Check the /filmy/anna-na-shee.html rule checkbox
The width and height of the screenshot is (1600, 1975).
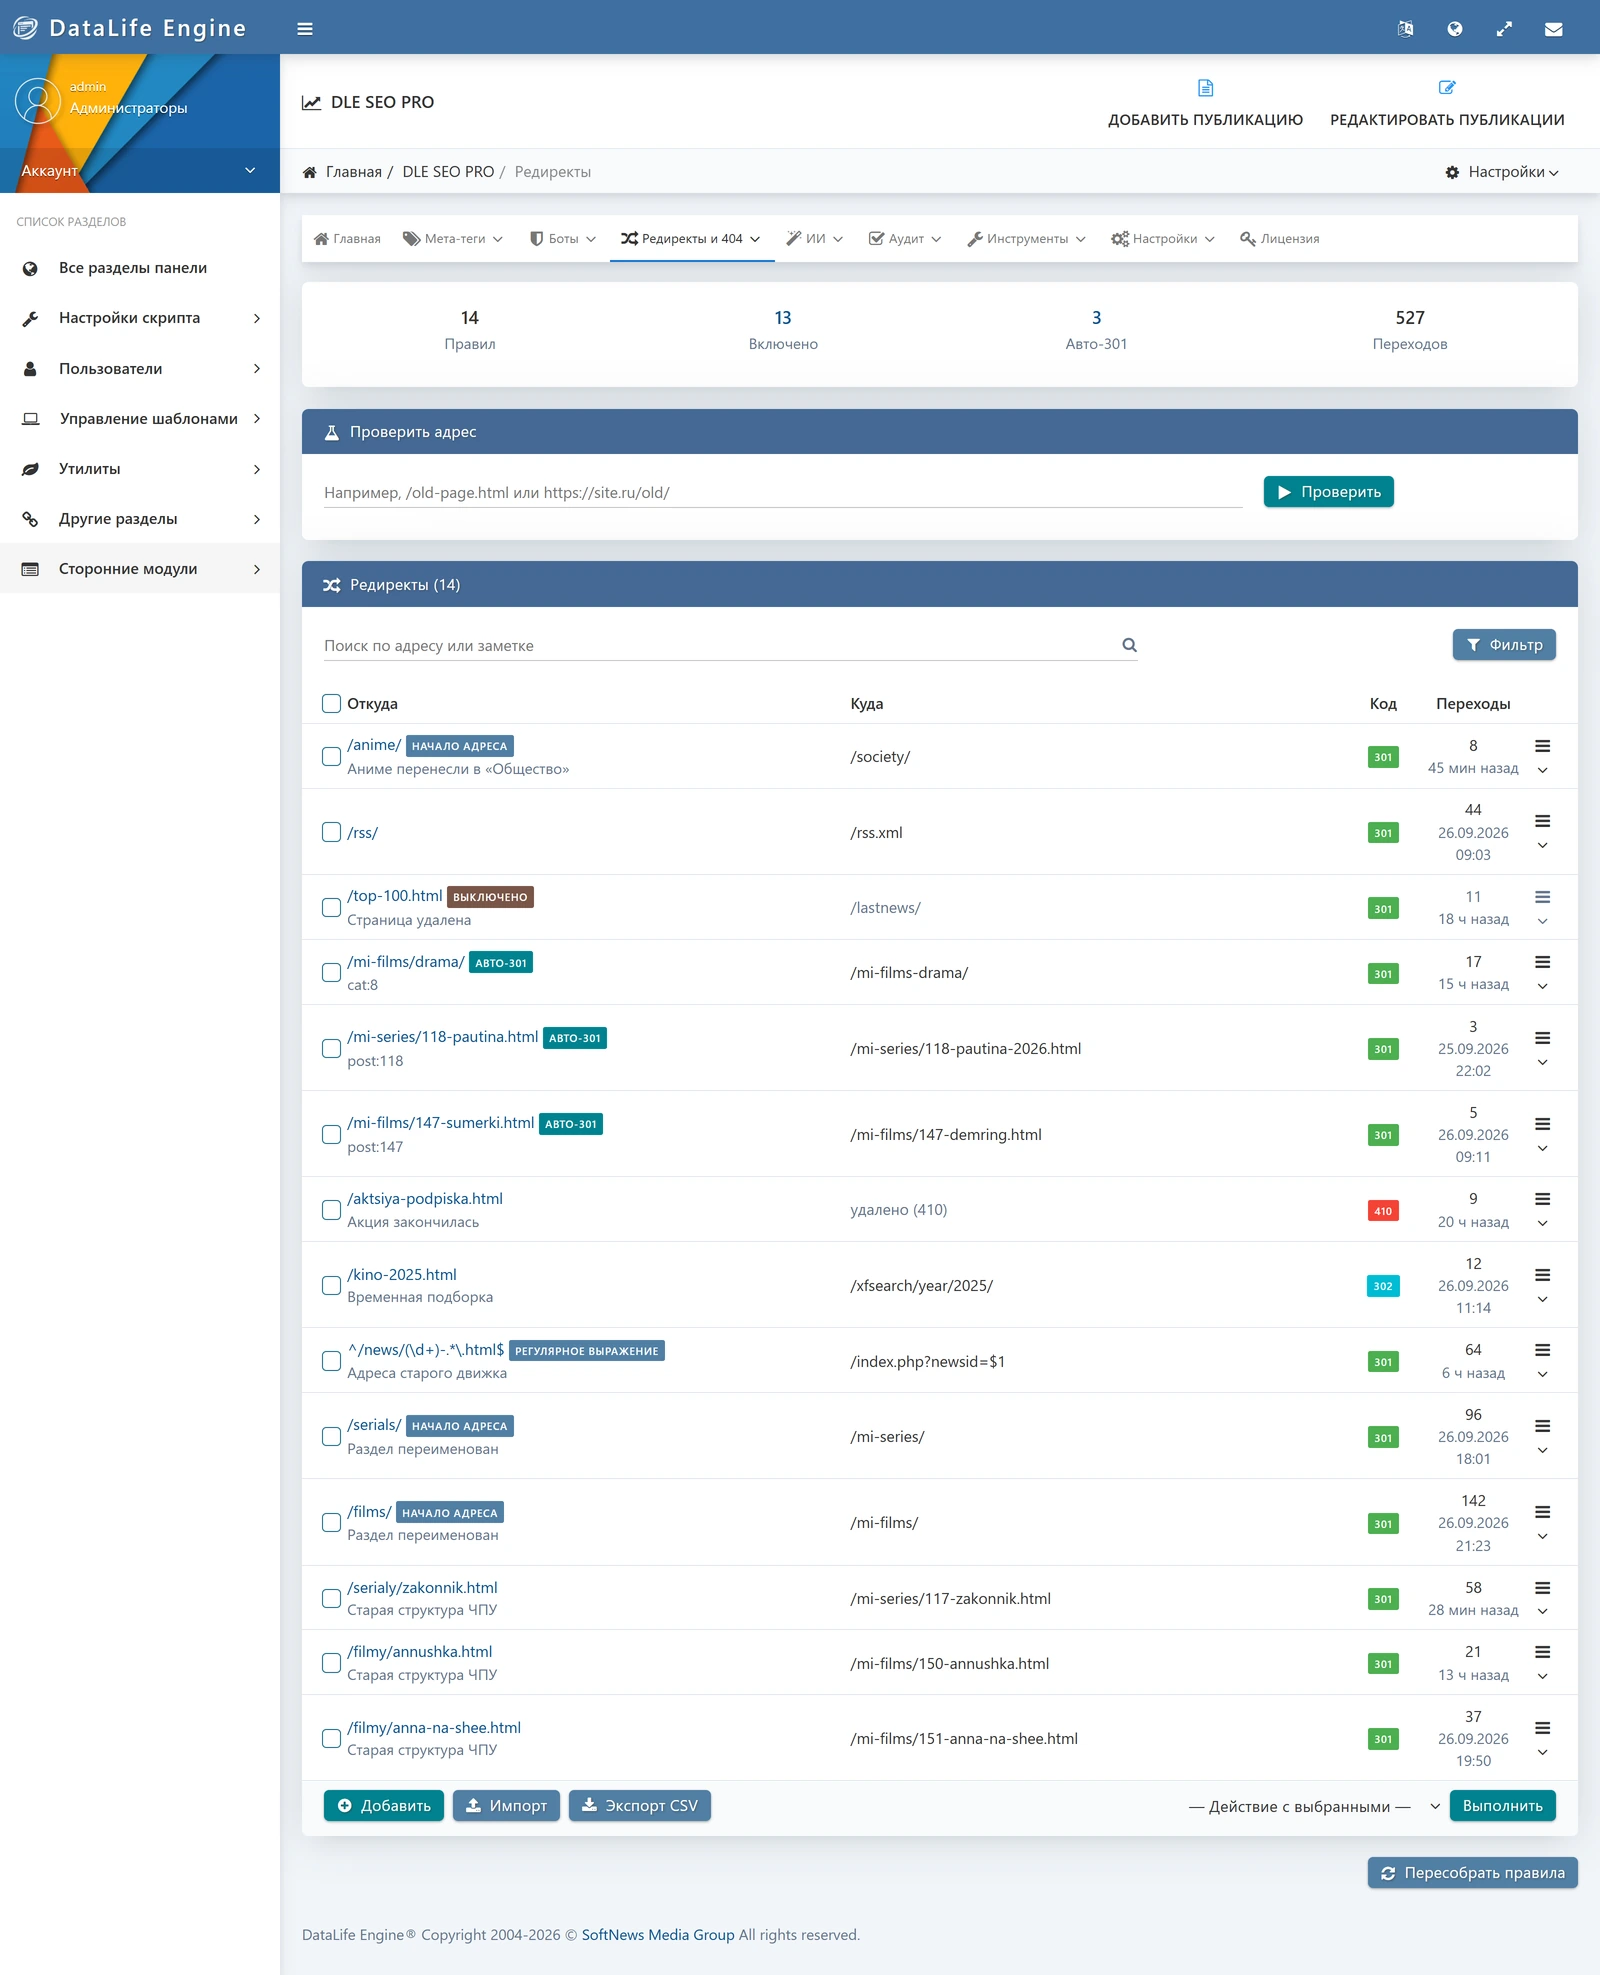pyautogui.click(x=331, y=1738)
